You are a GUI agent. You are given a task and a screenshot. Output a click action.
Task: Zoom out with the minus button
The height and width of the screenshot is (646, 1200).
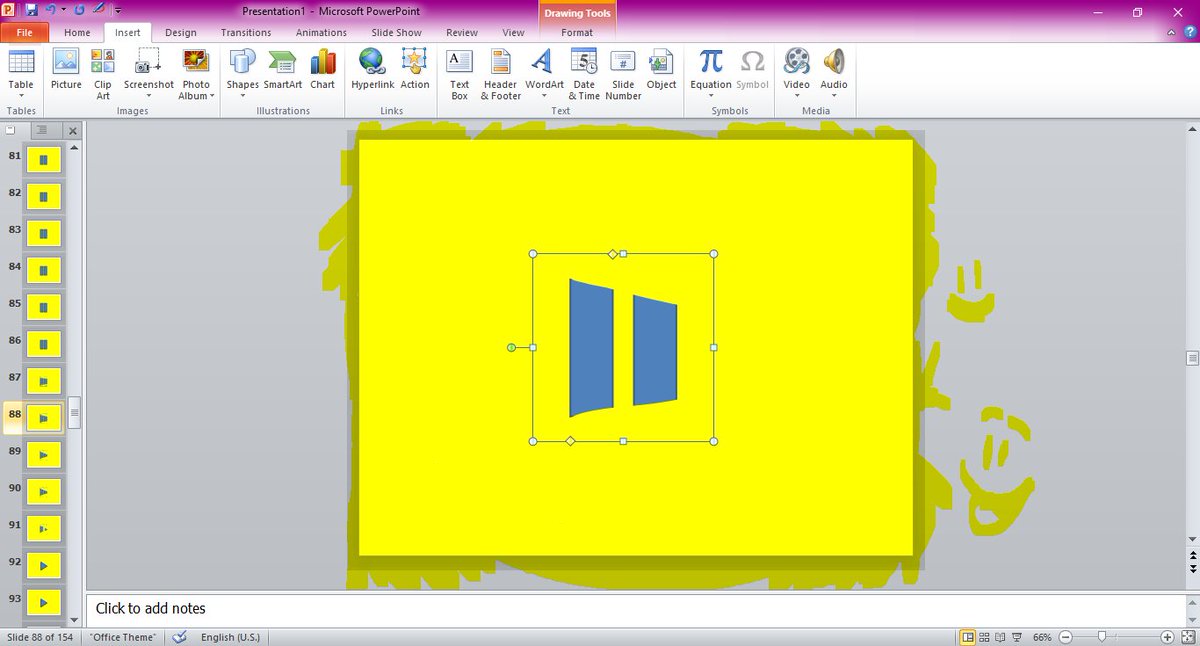[x=1066, y=637]
